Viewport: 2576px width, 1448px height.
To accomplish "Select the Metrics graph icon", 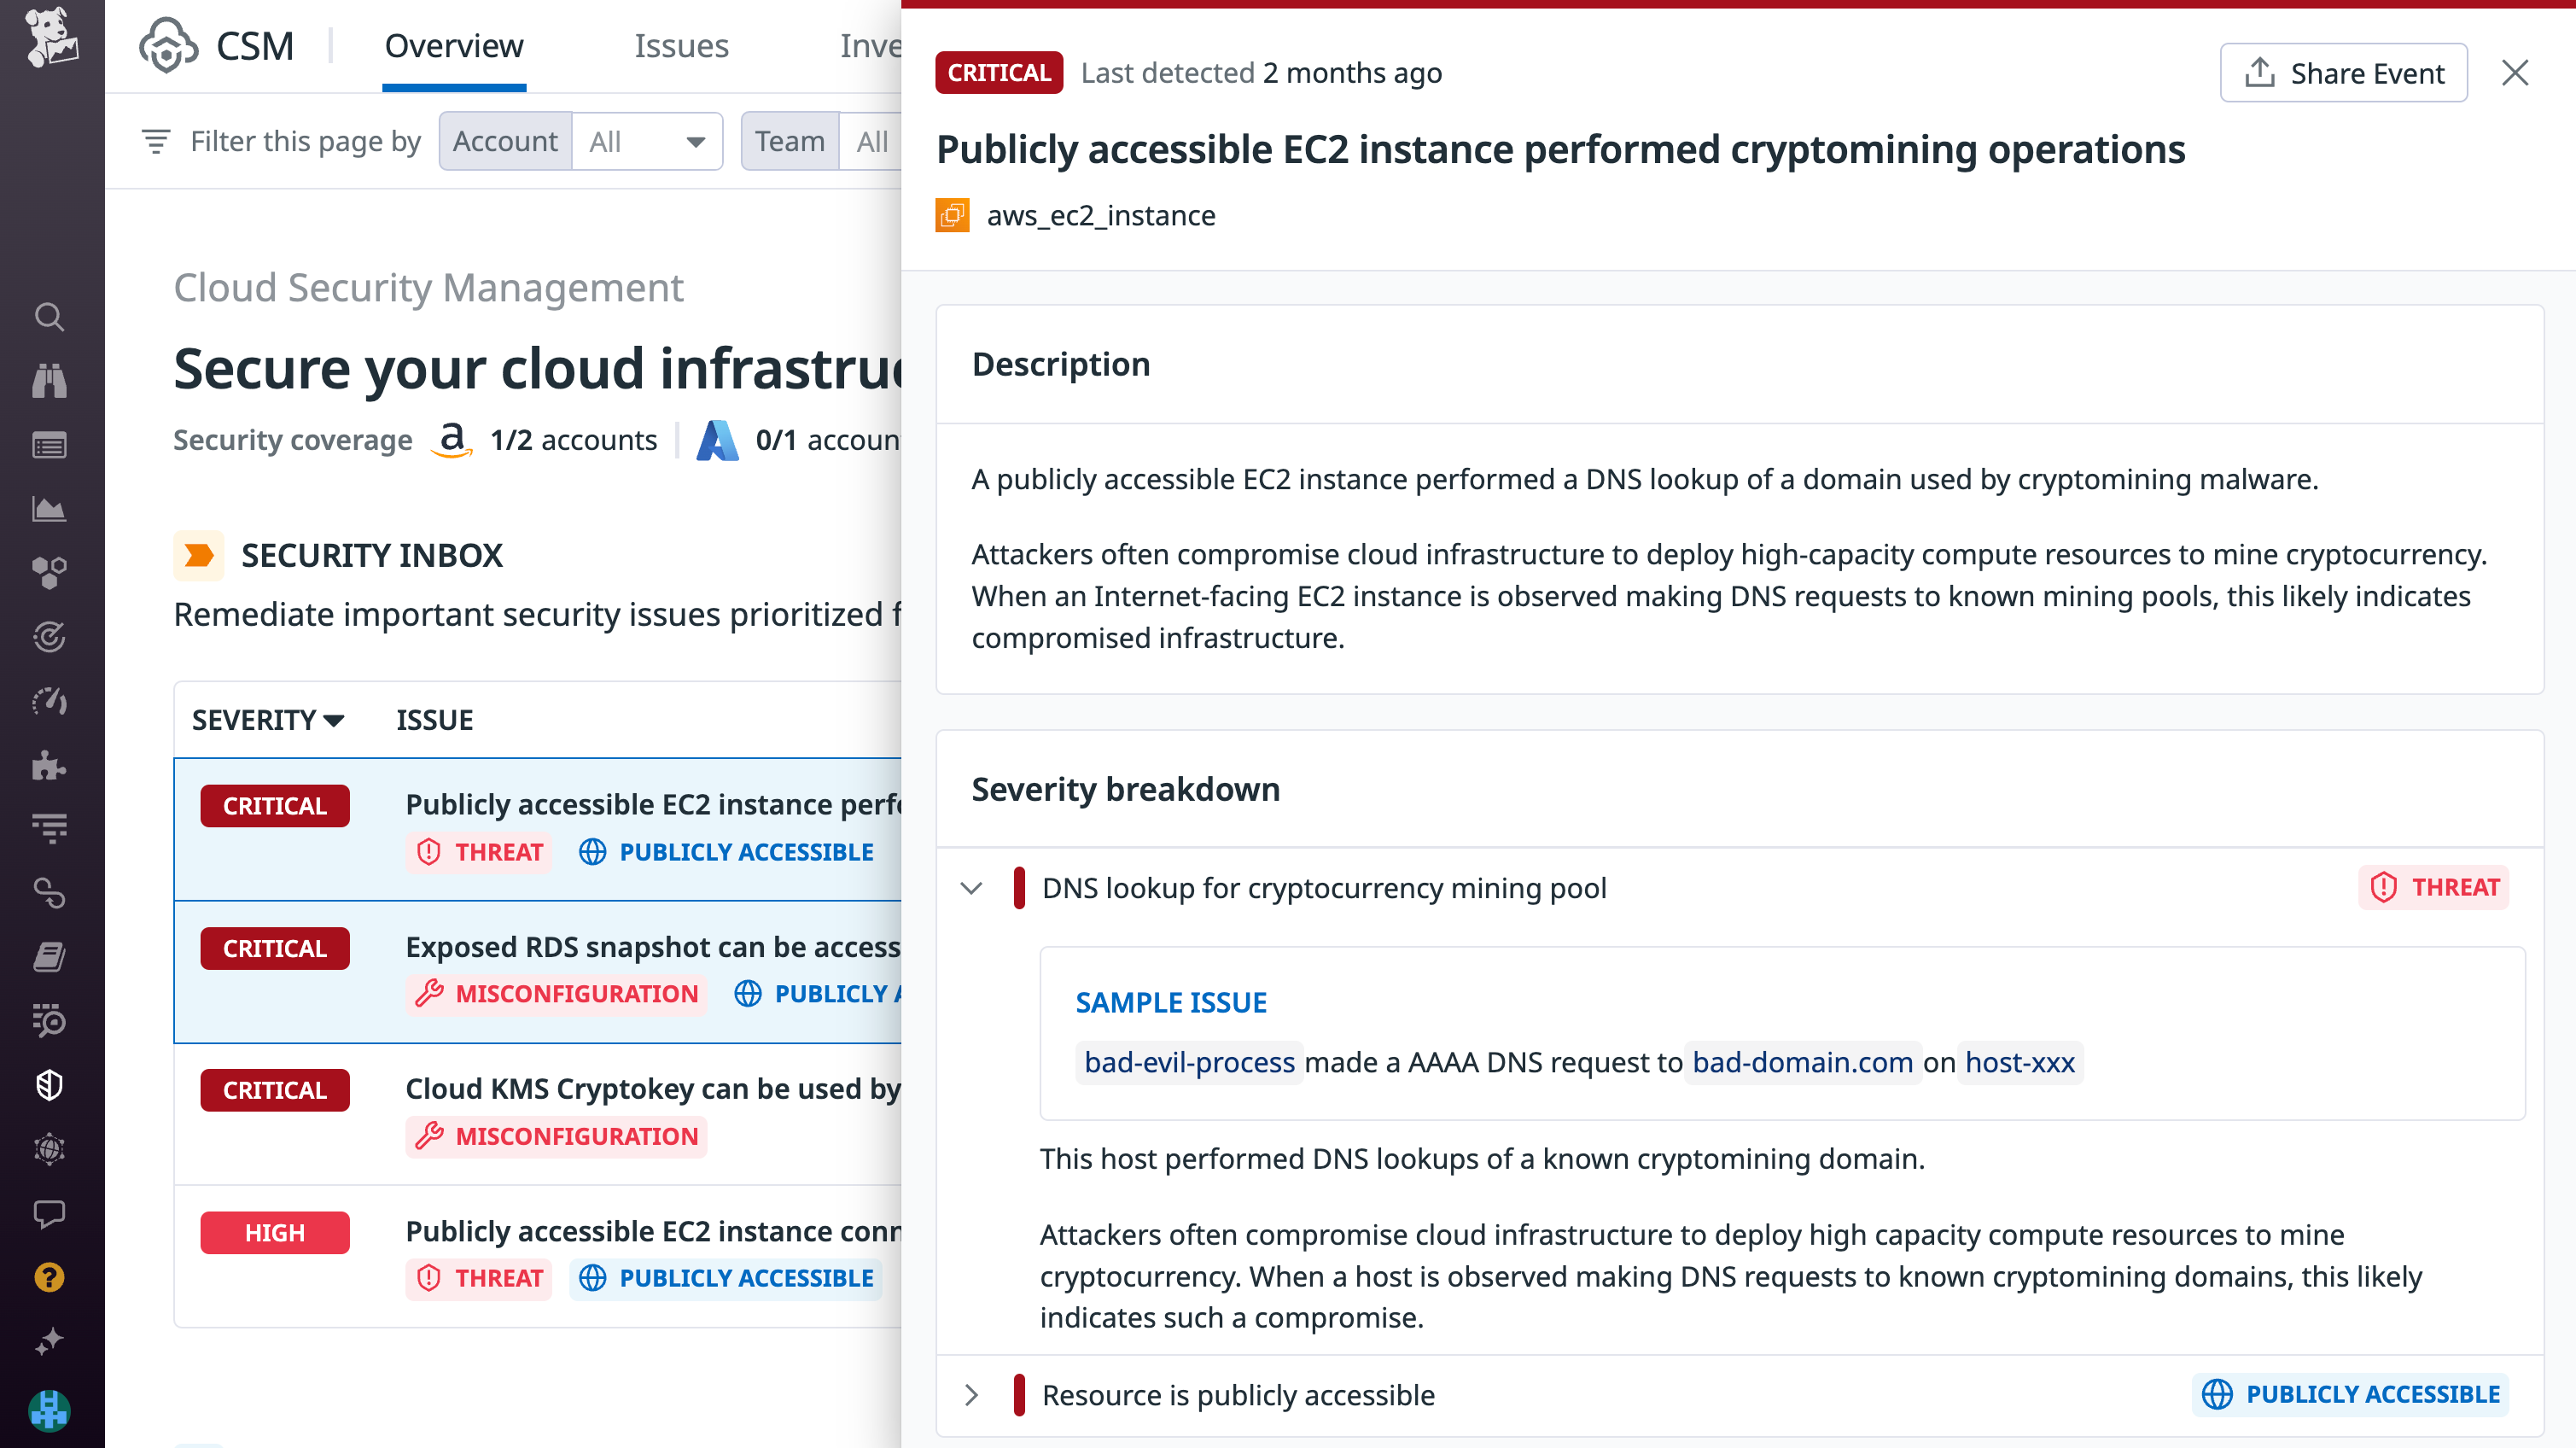I will tap(50, 509).
